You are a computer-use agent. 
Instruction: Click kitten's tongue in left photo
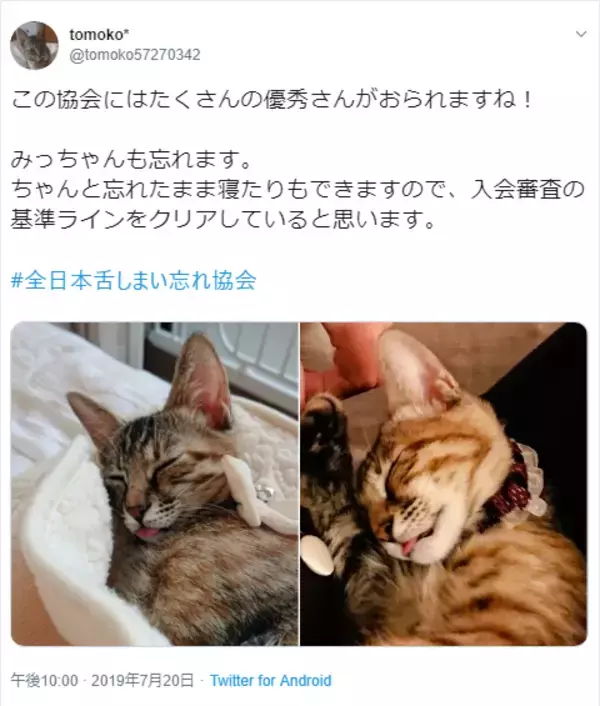(x=147, y=534)
